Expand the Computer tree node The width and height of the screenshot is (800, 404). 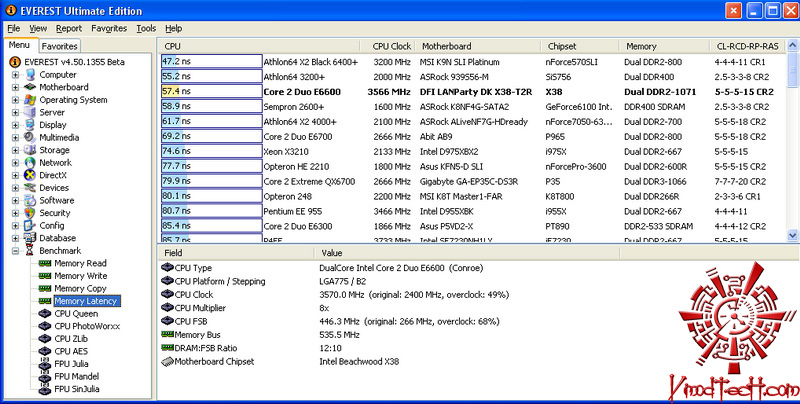(x=15, y=75)
